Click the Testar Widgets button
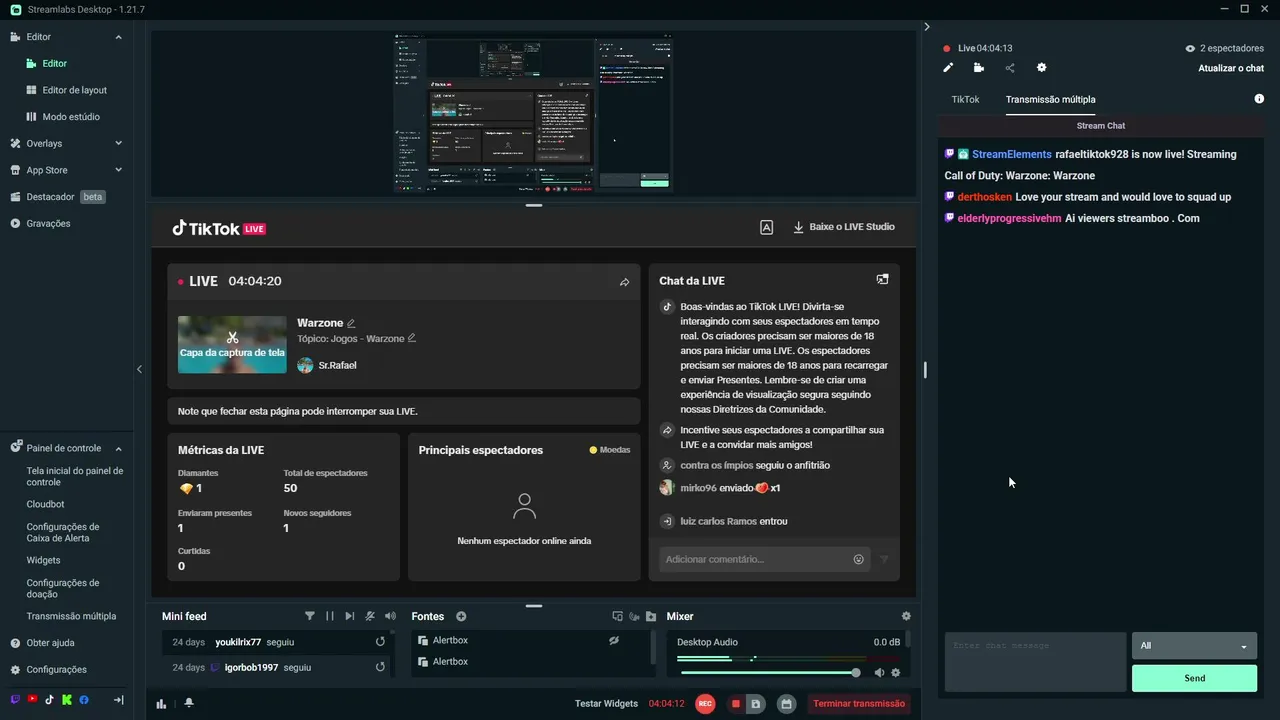This screenshot has width=1280, height=720. tap(606, 704)
